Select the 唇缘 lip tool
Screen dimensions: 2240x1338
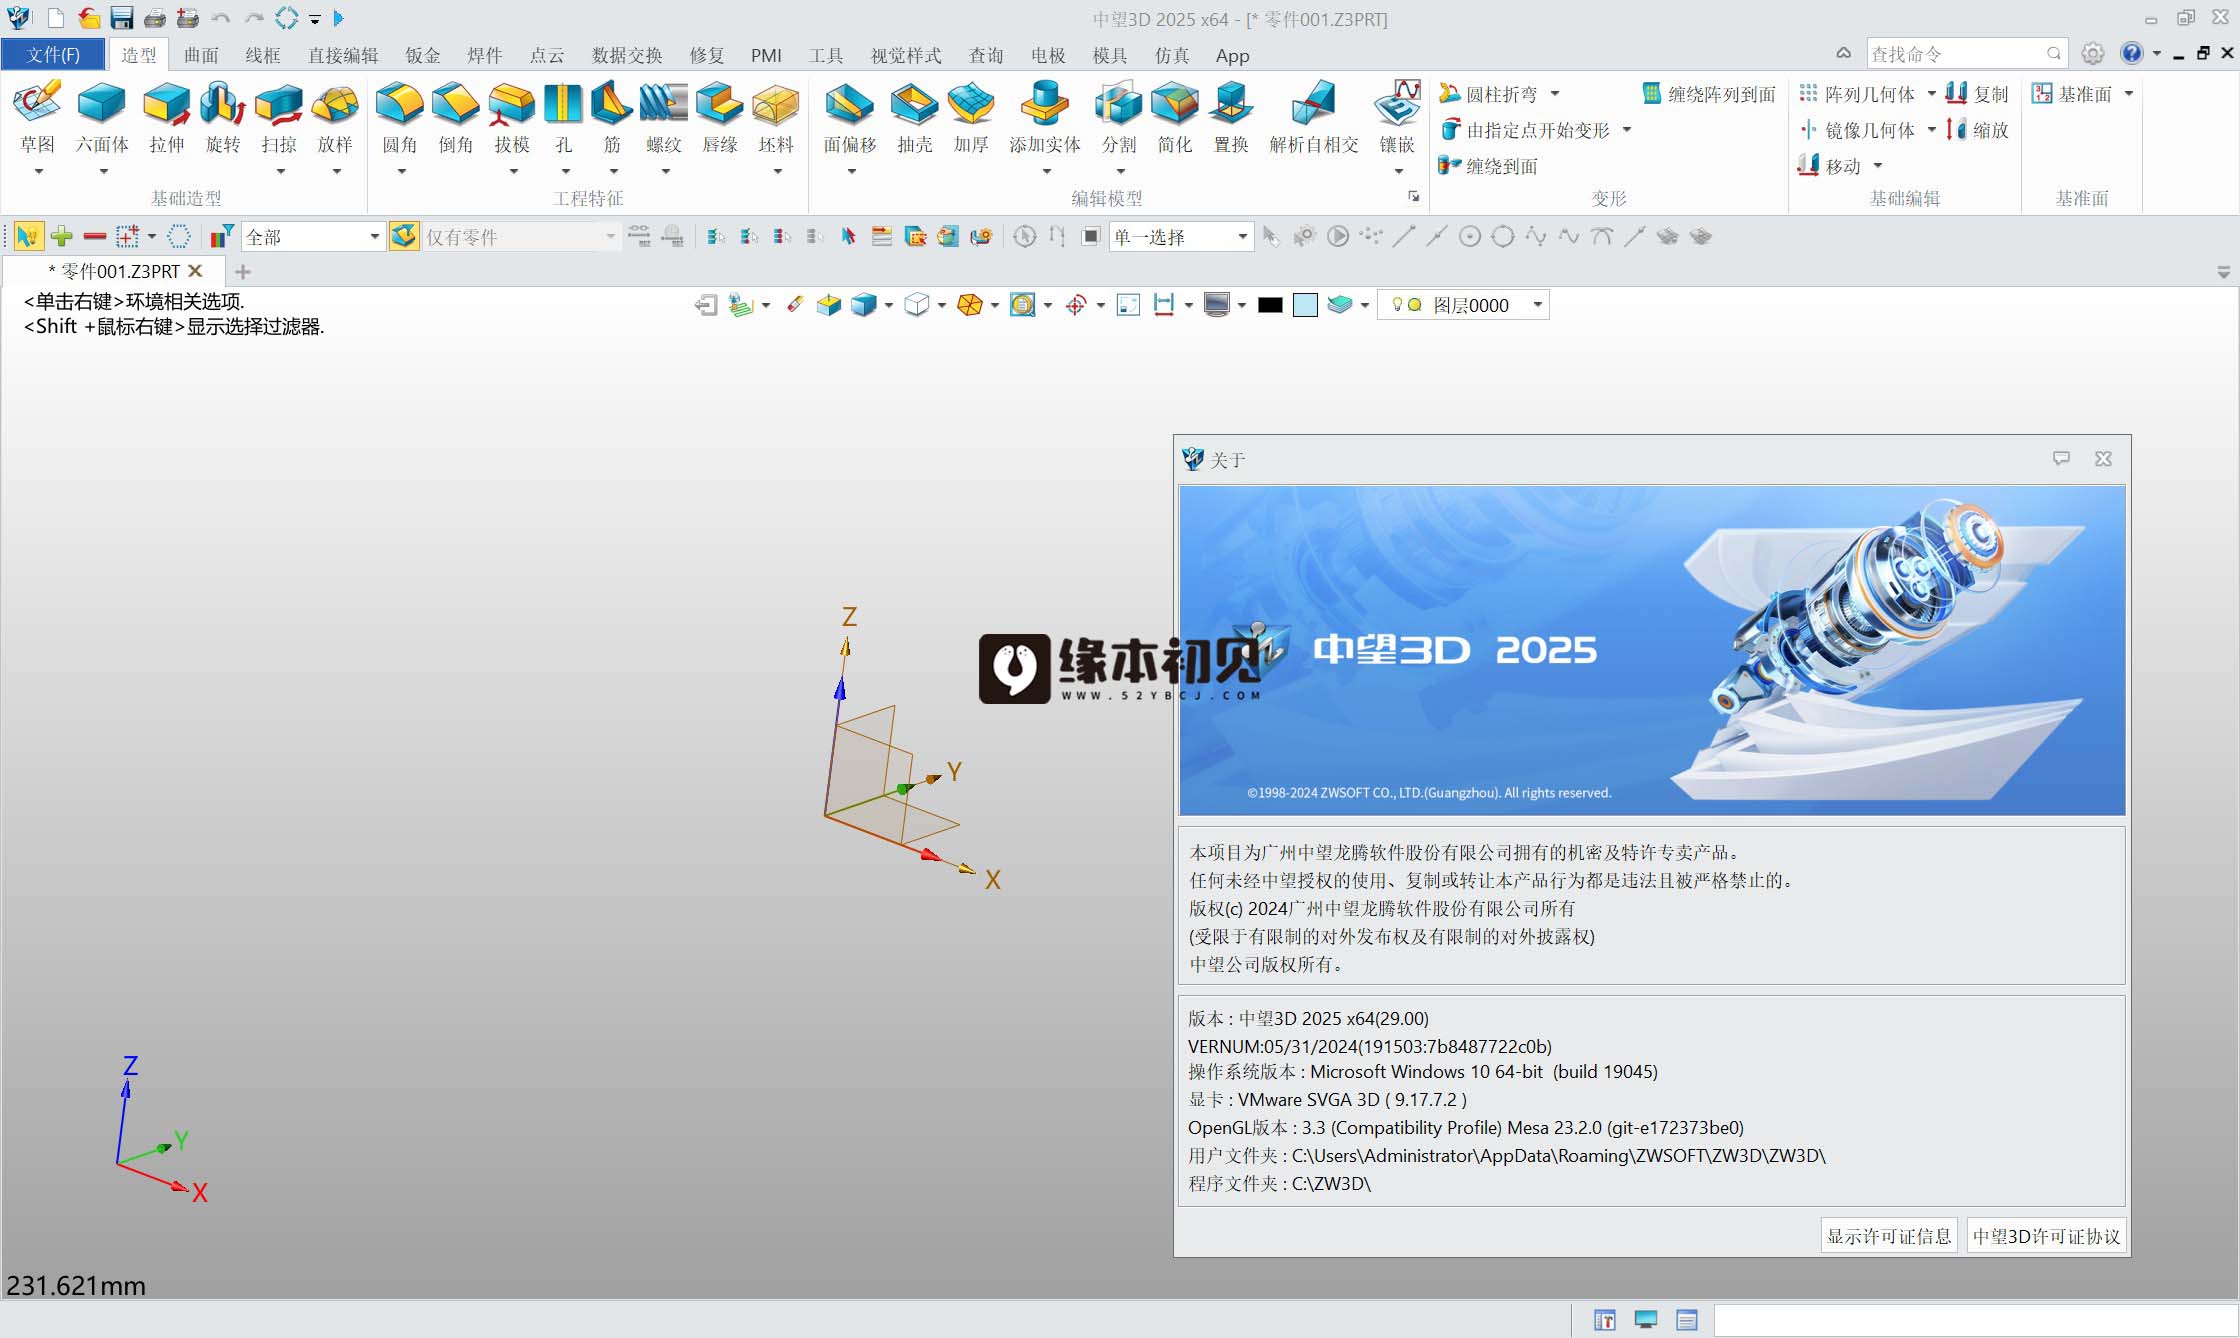click(x=720, y=118)
